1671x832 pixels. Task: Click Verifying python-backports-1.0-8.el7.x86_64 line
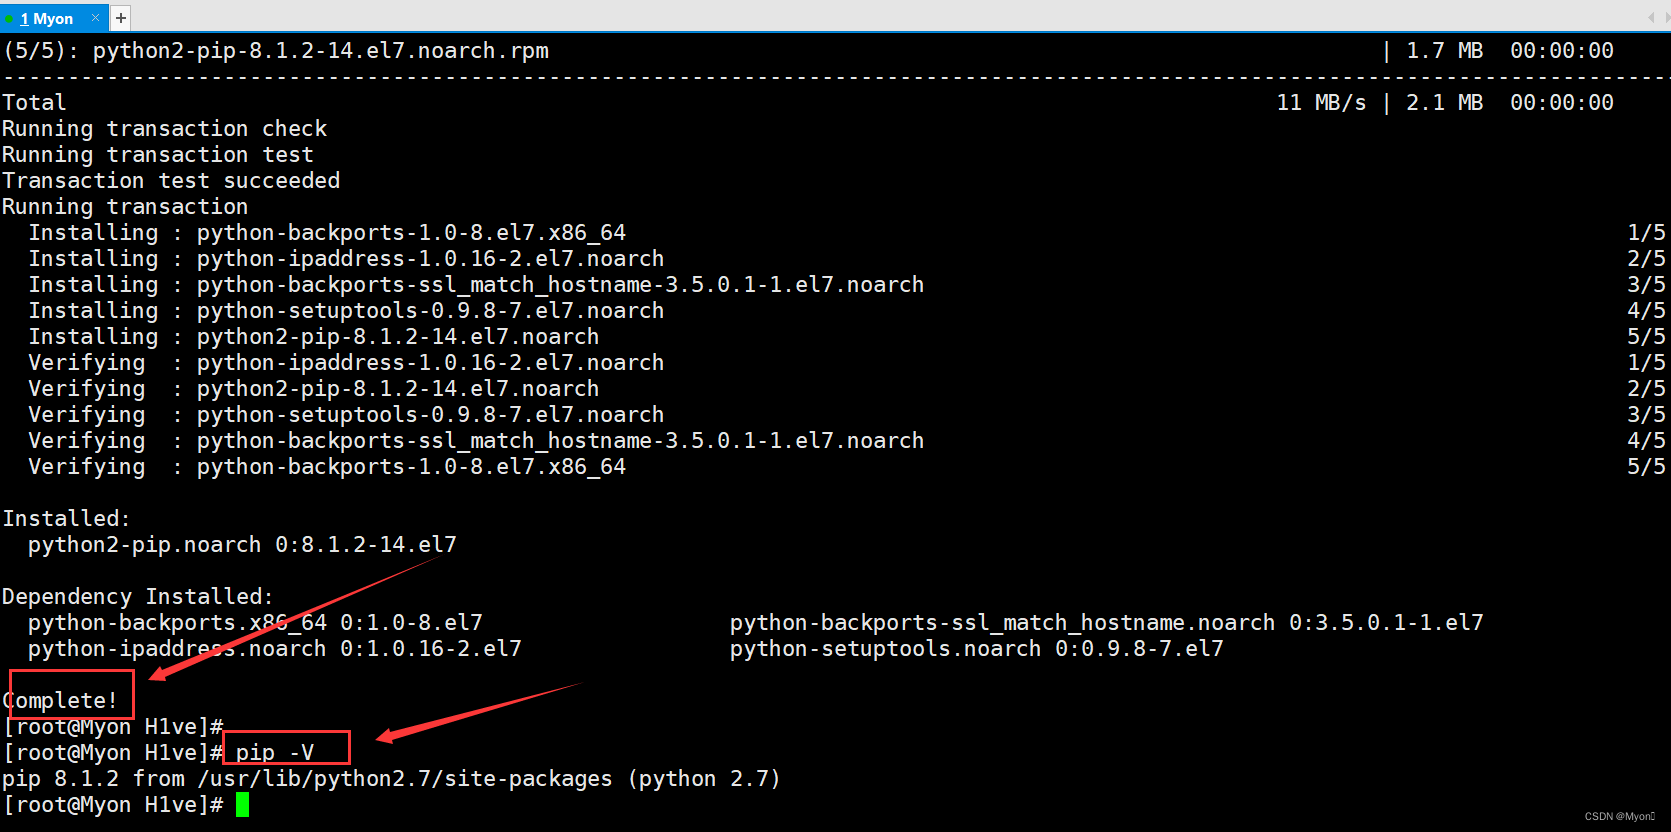[x=327, y=467]
